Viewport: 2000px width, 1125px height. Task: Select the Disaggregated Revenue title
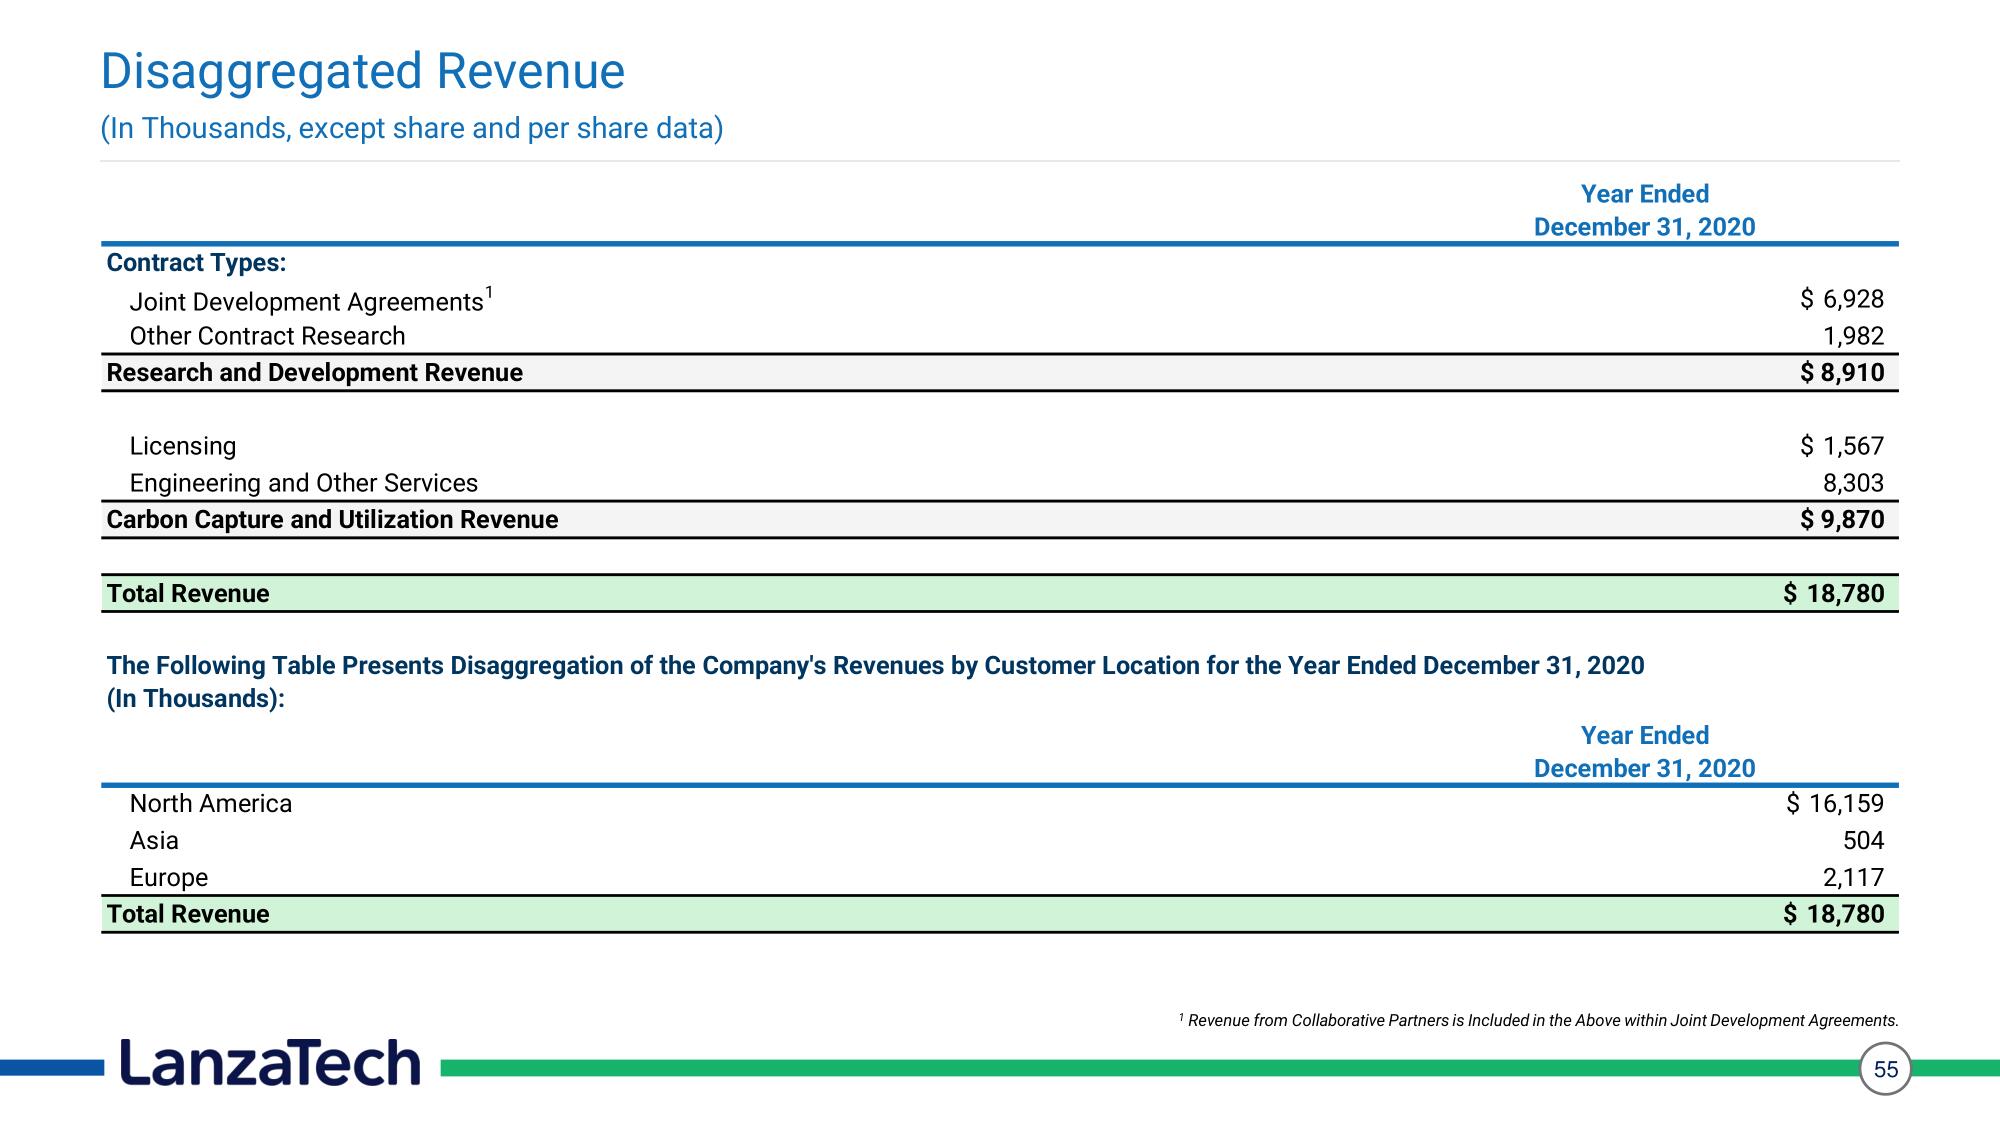tap(363, 72)
